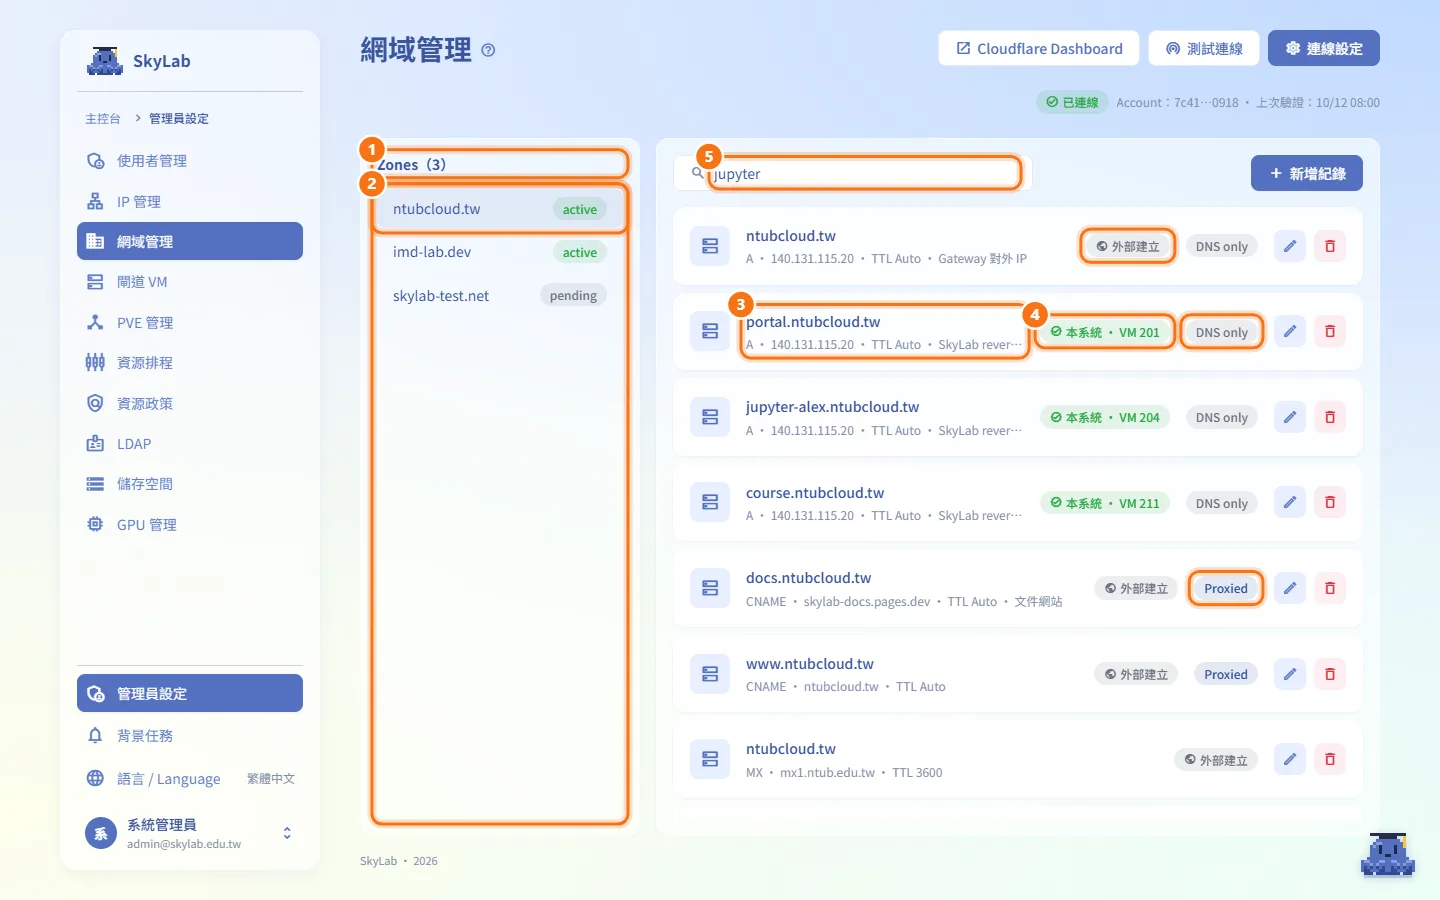Click the pending badge of skylab-test.net

pos(573,295)
